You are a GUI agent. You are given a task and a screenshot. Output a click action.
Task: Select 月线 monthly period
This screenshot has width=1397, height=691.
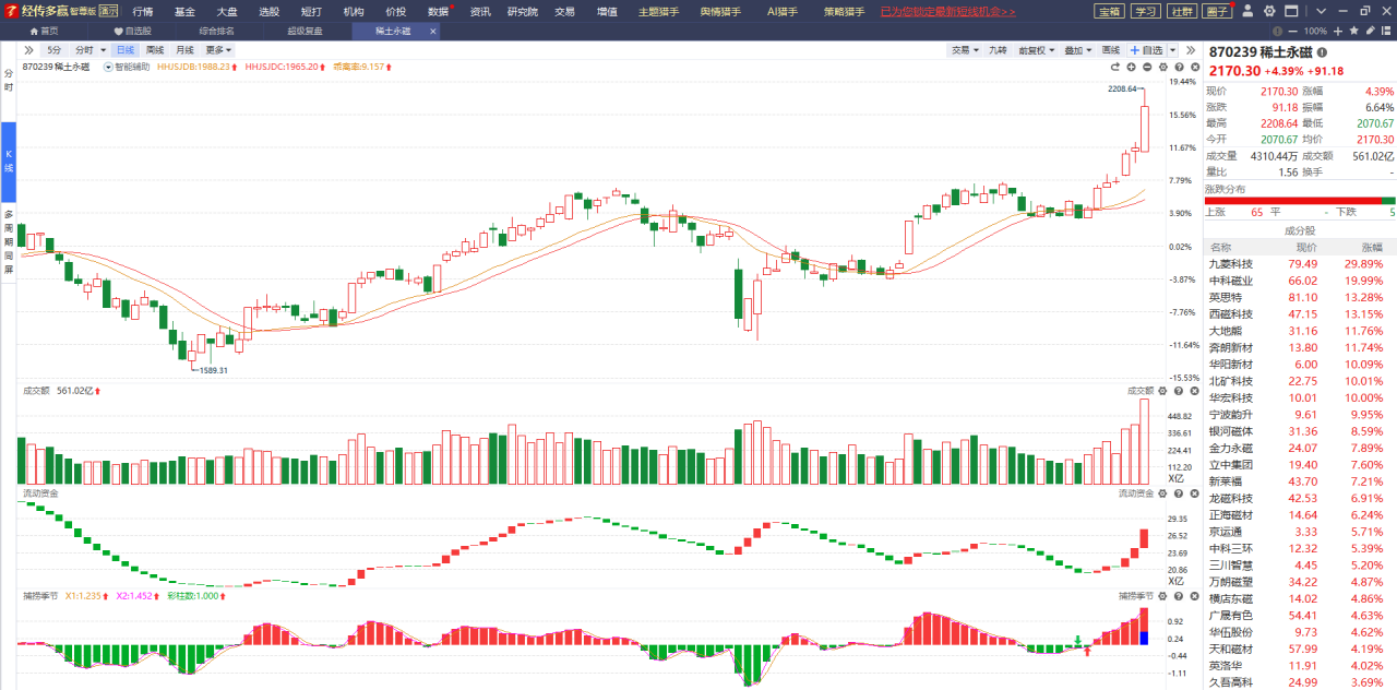(x=185, y=50)
